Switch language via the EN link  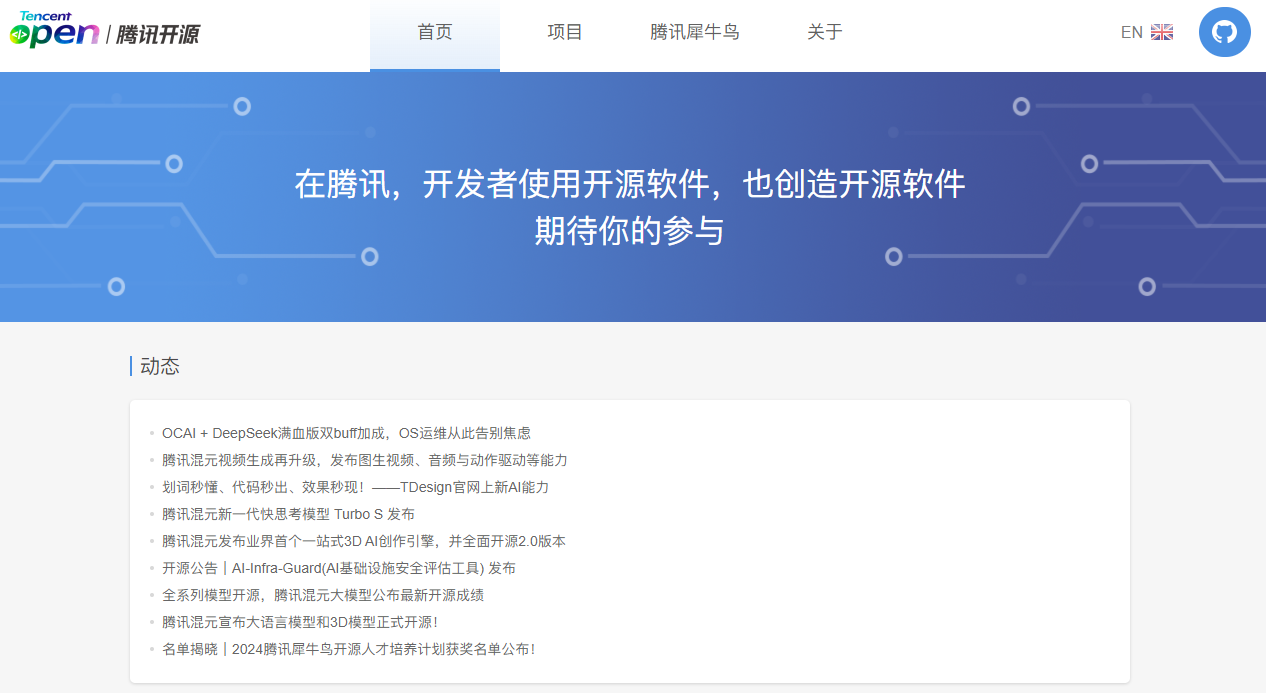pyautogui.click(x=1131, y=32)
